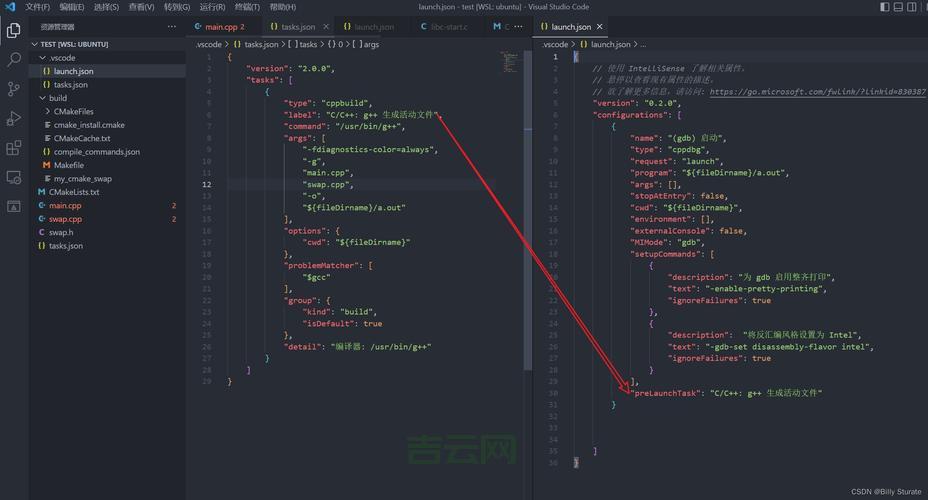Click the explorer panel's more actions ellipsis
This screenshot has width=928, height=500.
point(172,27)
